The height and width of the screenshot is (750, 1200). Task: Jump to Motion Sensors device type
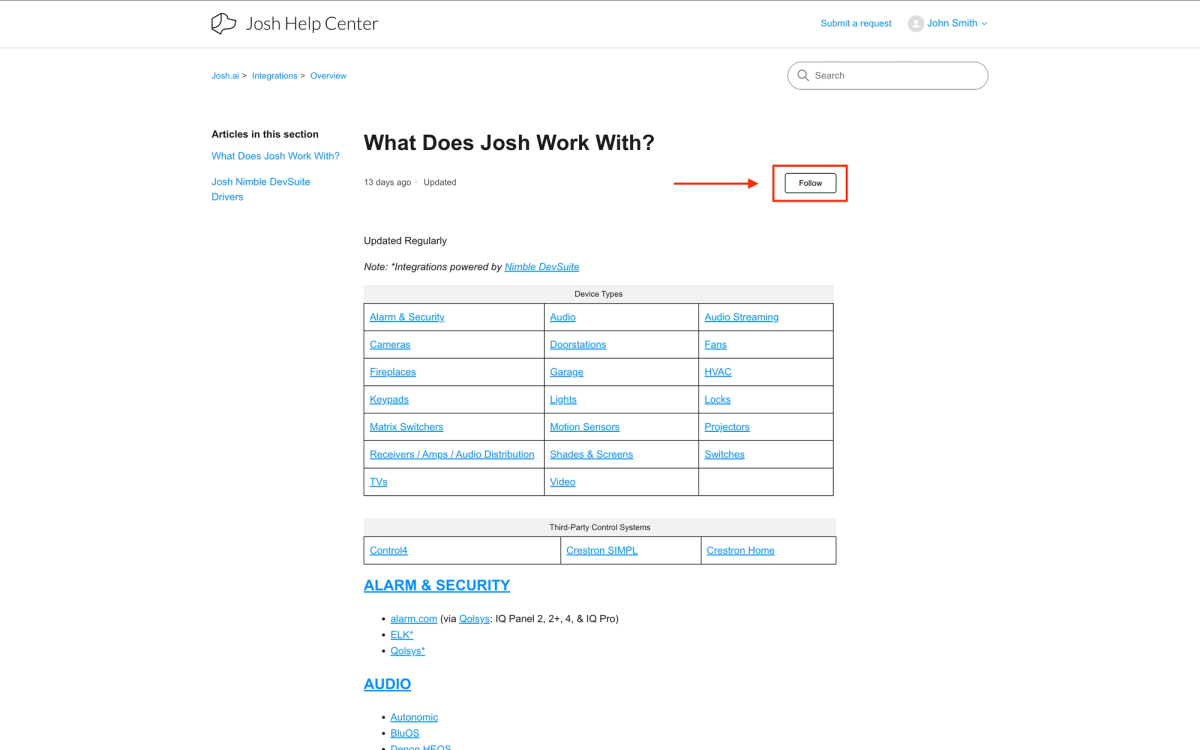coord(585,427)
